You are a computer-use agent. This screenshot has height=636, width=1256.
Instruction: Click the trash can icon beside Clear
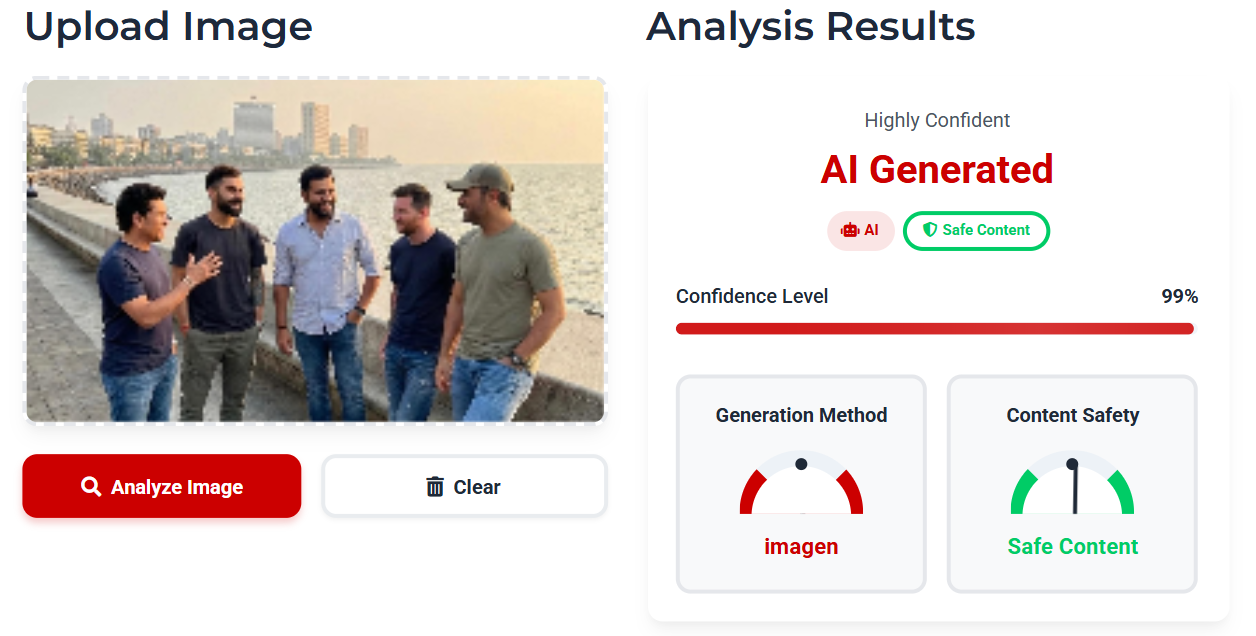pos(435,487)
